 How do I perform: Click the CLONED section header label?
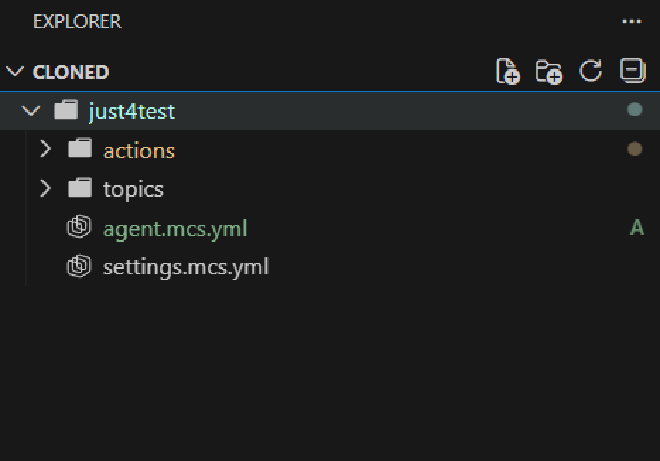pos(71,72)
